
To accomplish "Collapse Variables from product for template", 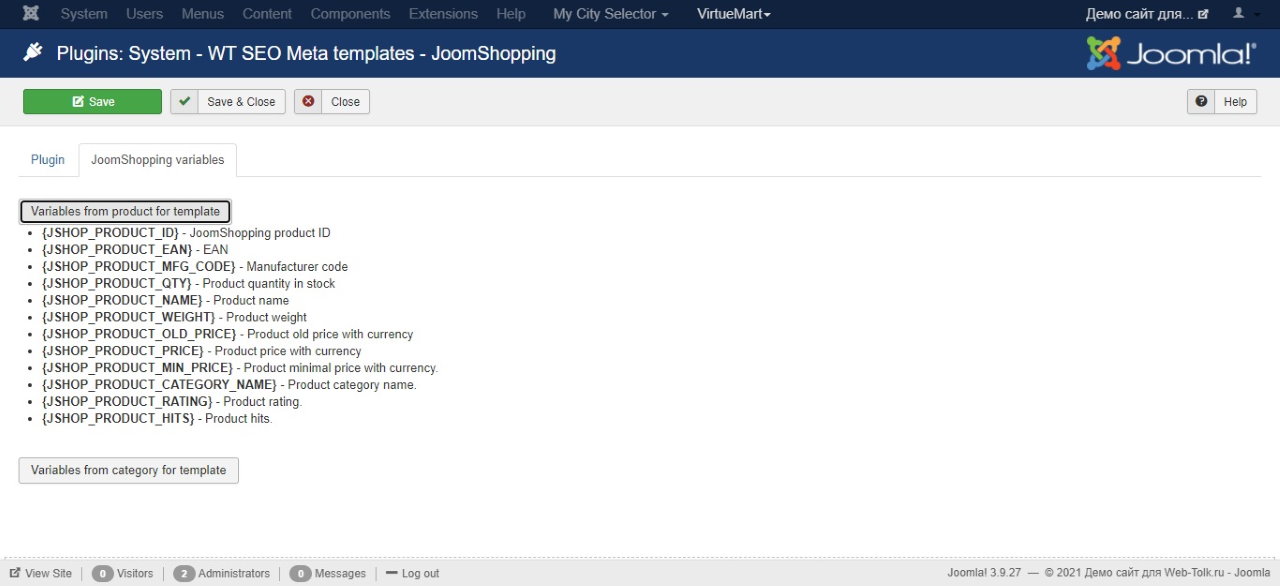I will 125,211.
